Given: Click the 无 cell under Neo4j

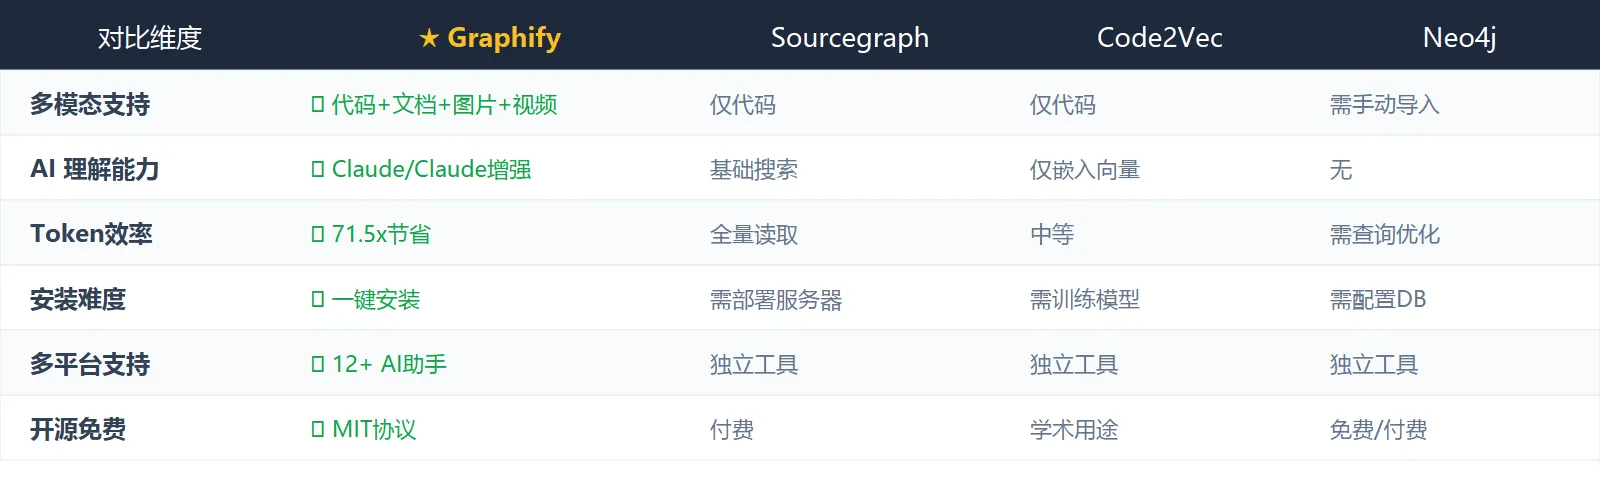Looking at the screenshot, I should click(x=1341, y=169).
